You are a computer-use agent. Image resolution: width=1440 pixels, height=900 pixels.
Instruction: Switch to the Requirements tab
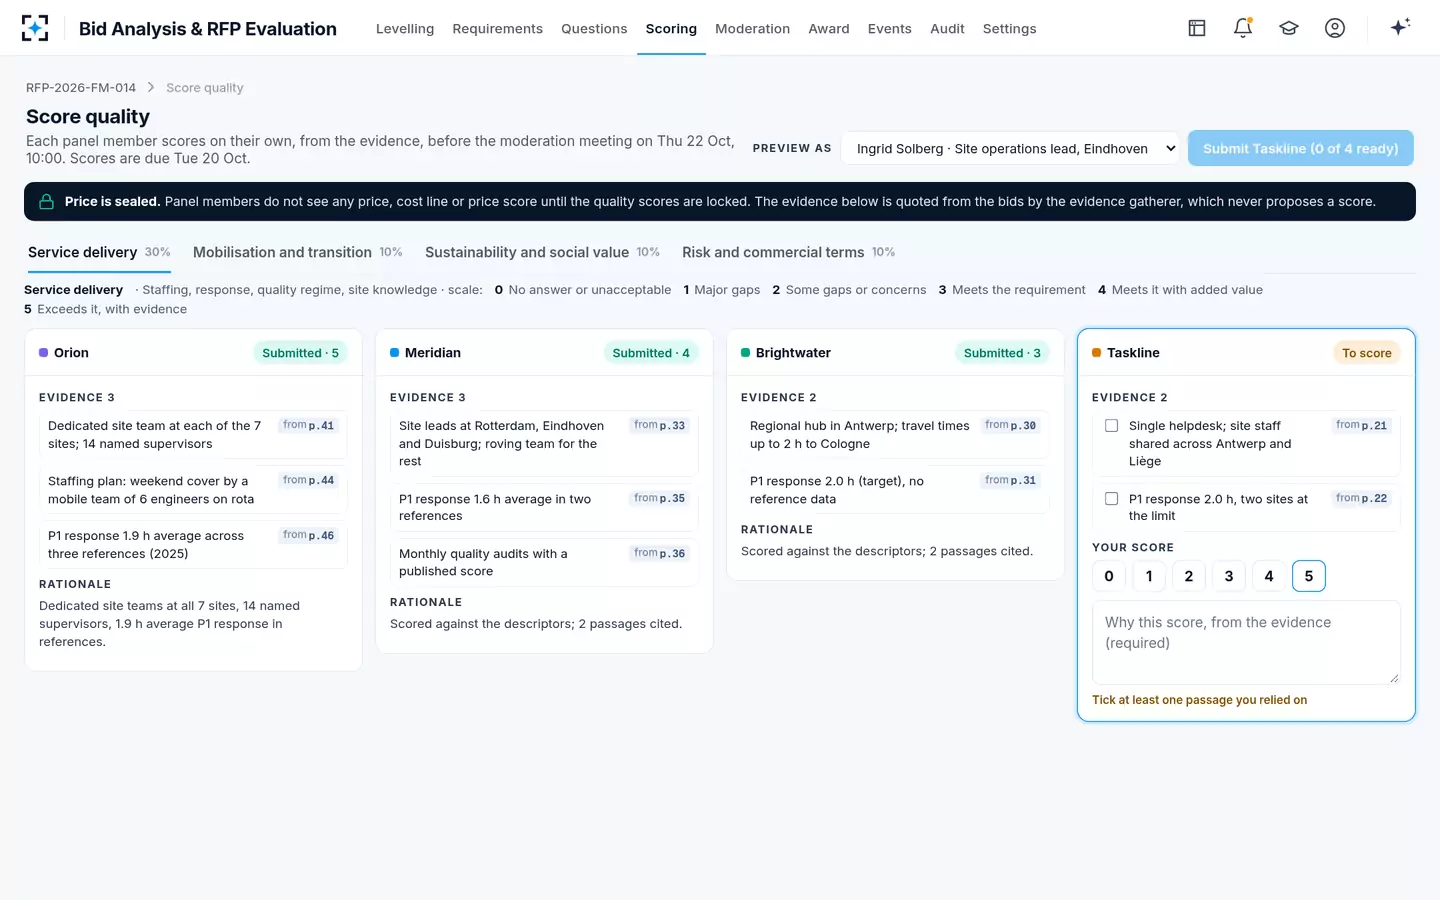497,29
